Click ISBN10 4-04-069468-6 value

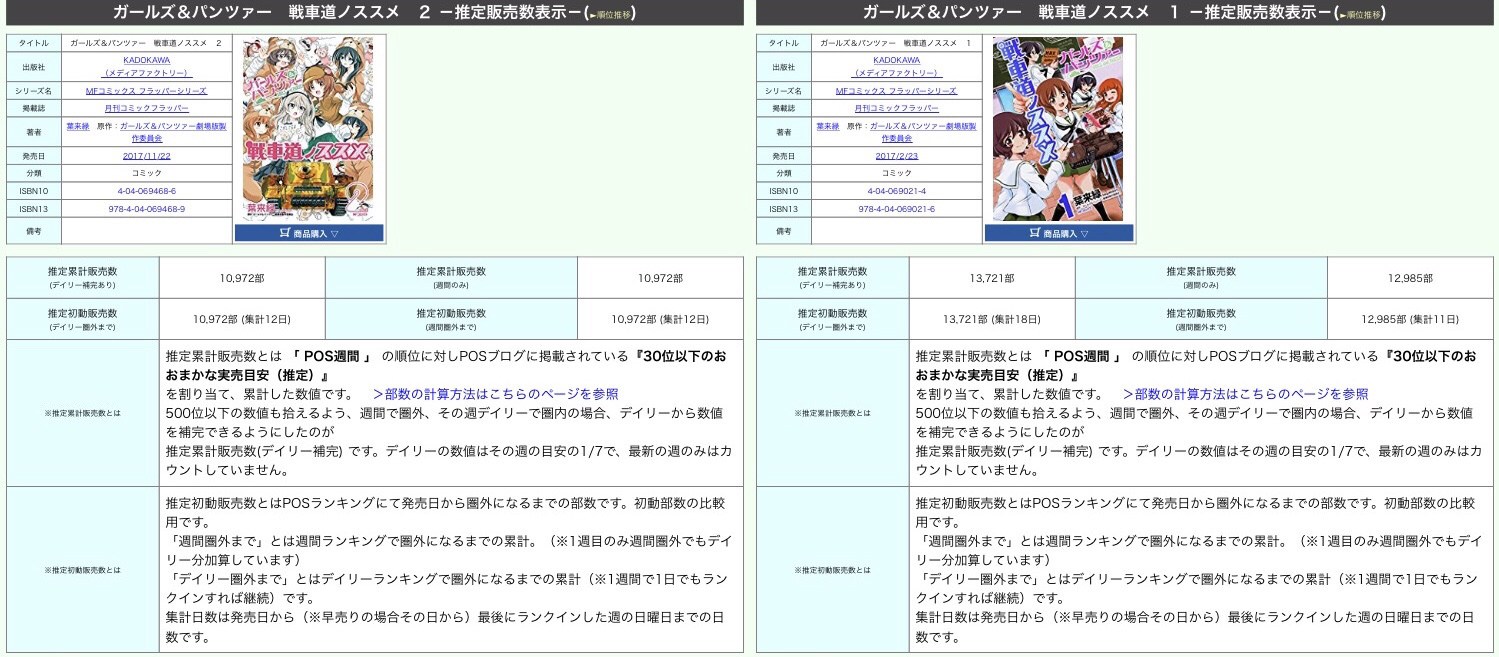147,191
